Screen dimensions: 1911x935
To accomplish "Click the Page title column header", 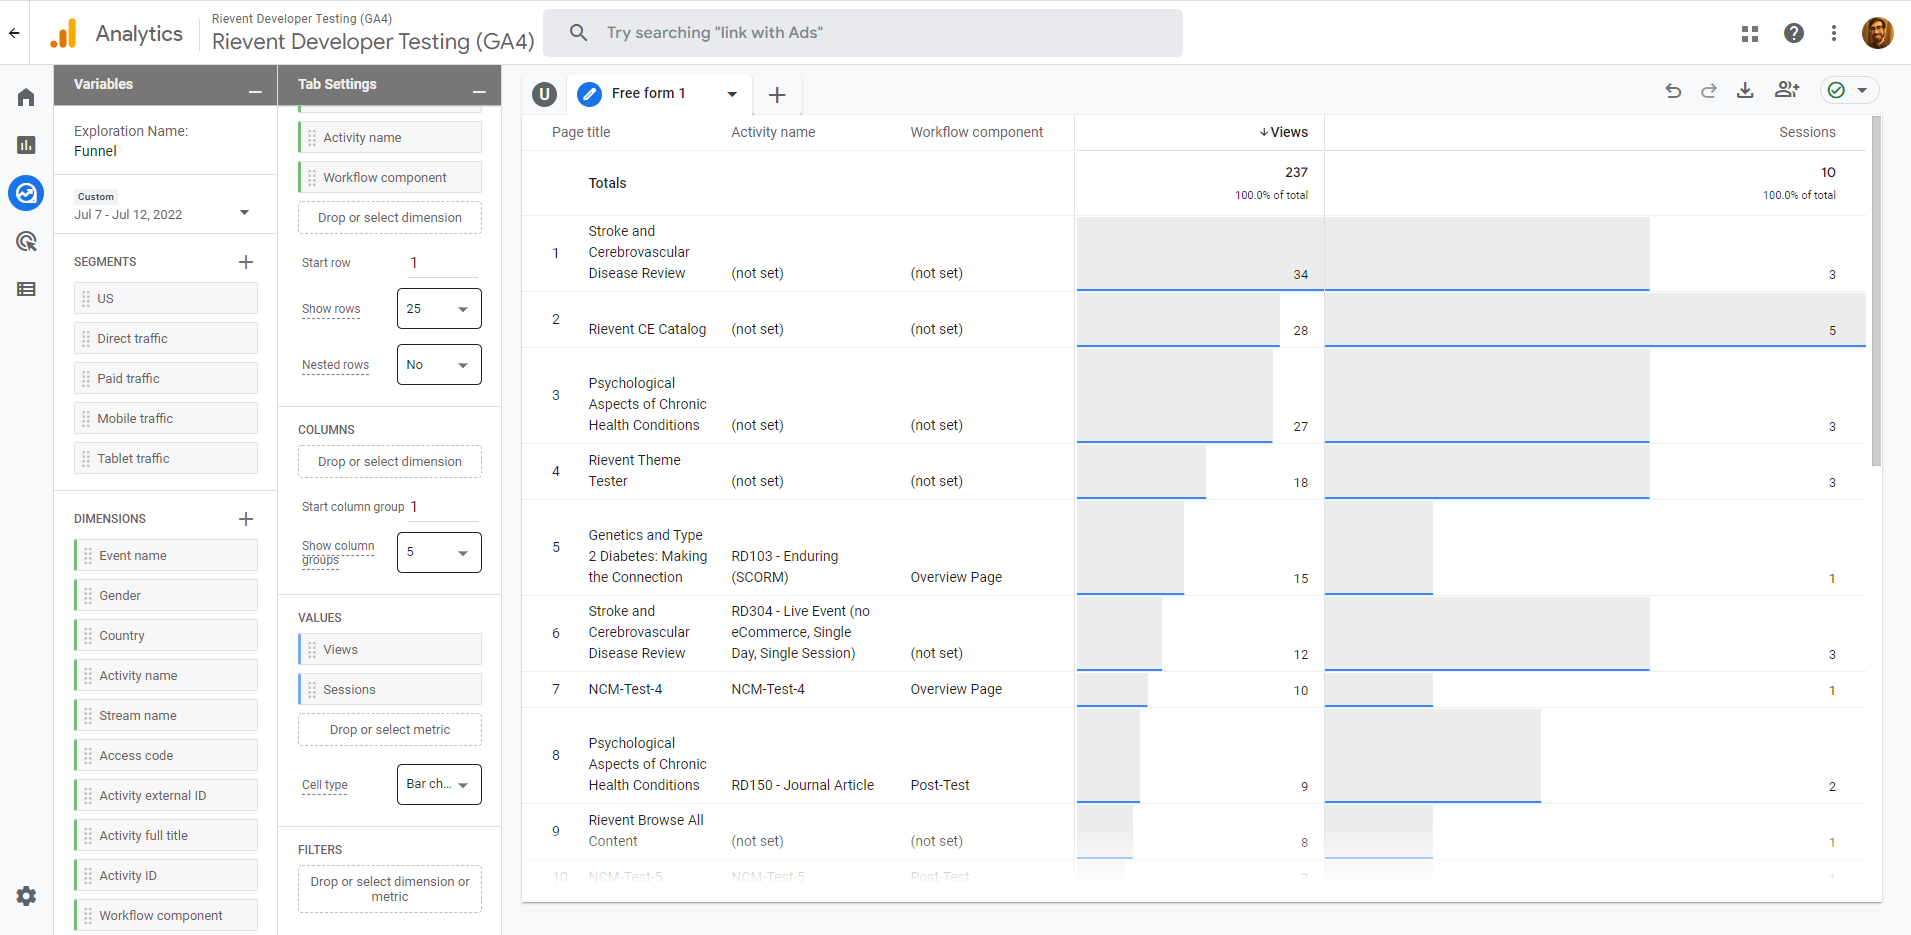I will pos(581,132).
